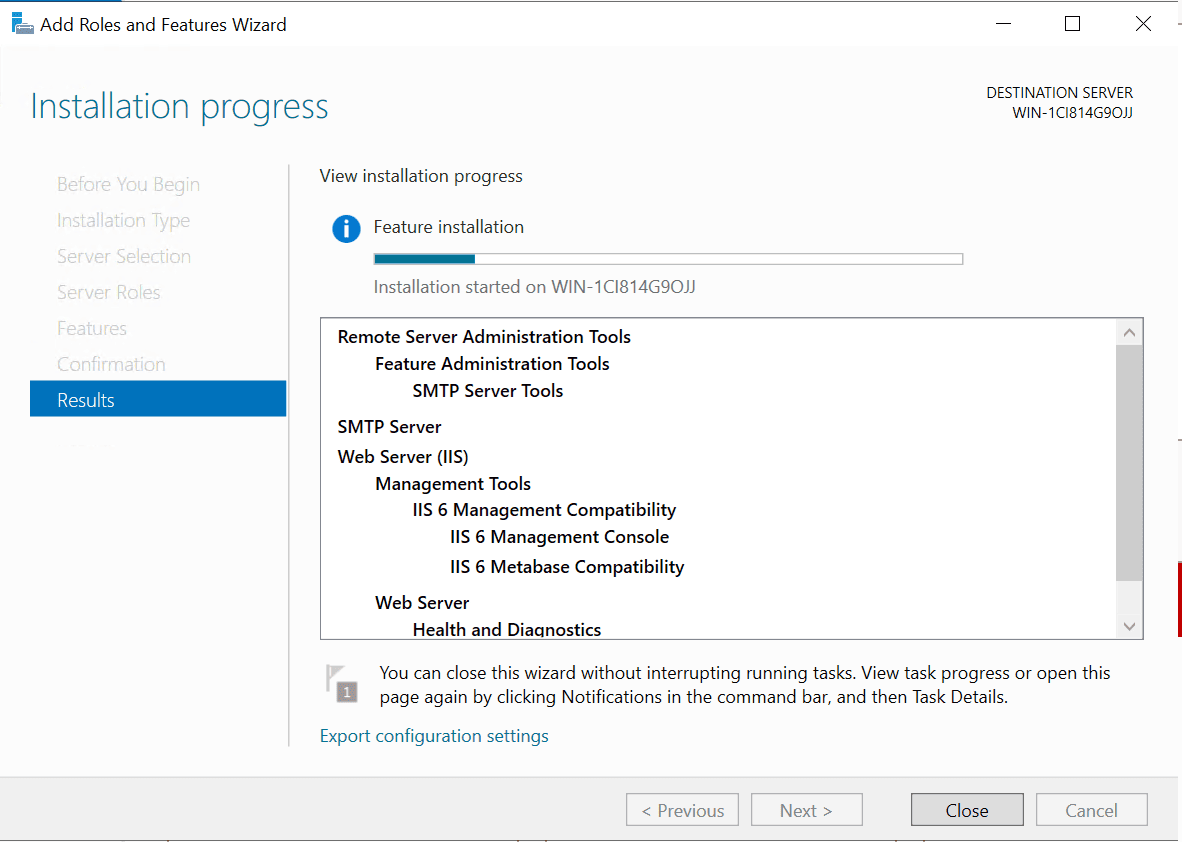This screenshot has width=1182, height=842.
Task: Open the Server Roles step
Action: pyautogui.click(x=108, y=292)
